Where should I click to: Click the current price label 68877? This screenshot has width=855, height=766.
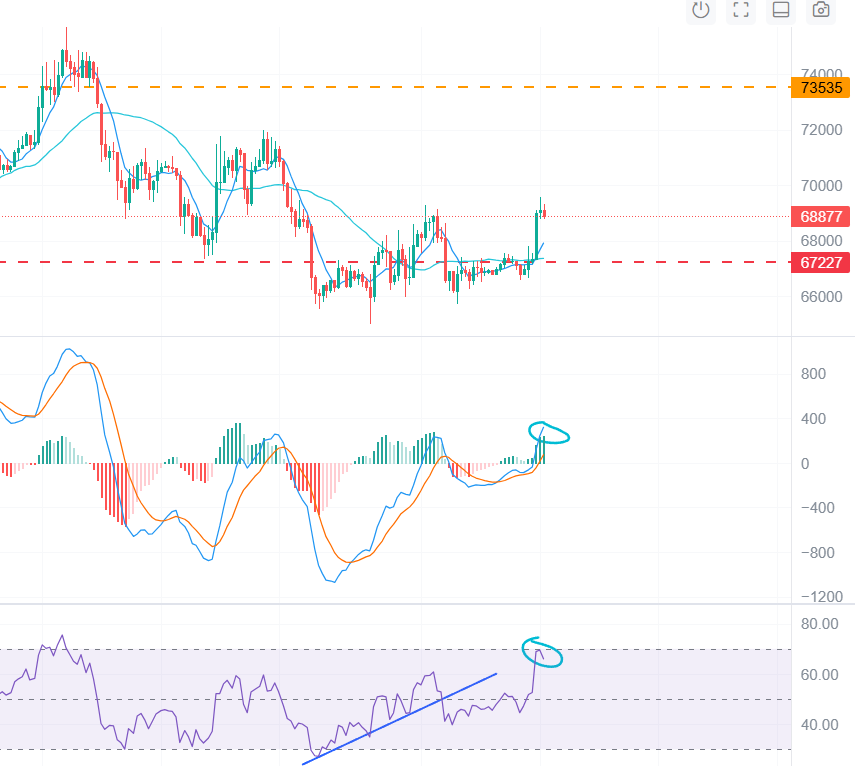pos(821,216)
